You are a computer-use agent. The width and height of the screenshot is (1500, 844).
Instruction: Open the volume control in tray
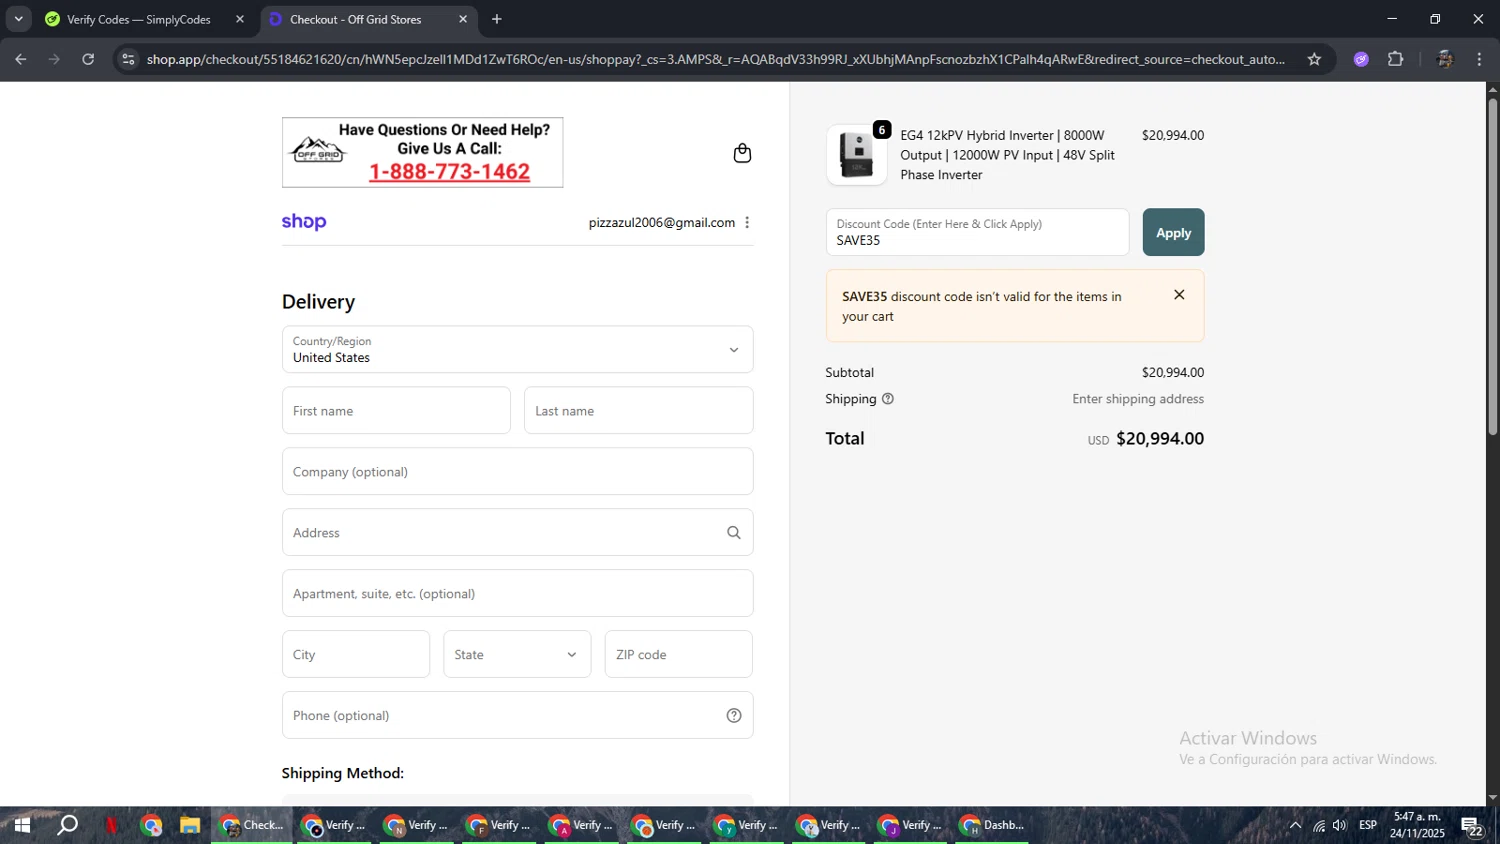(1340, 825)
